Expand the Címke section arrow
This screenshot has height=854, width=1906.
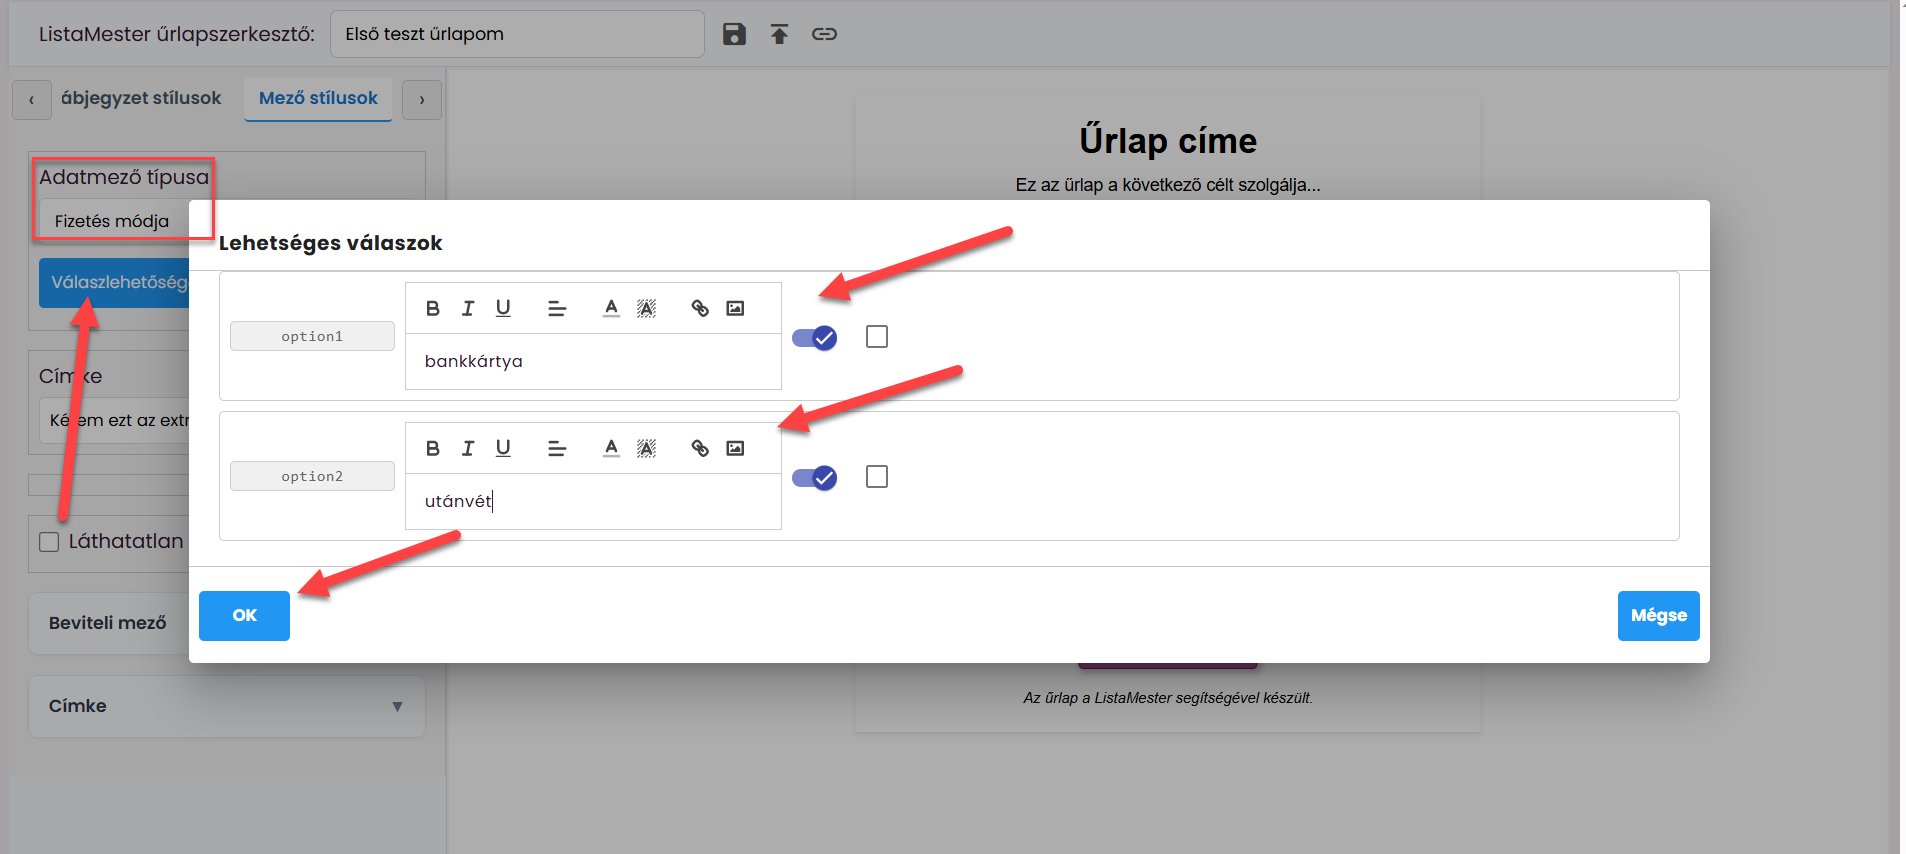coord(397,706)
